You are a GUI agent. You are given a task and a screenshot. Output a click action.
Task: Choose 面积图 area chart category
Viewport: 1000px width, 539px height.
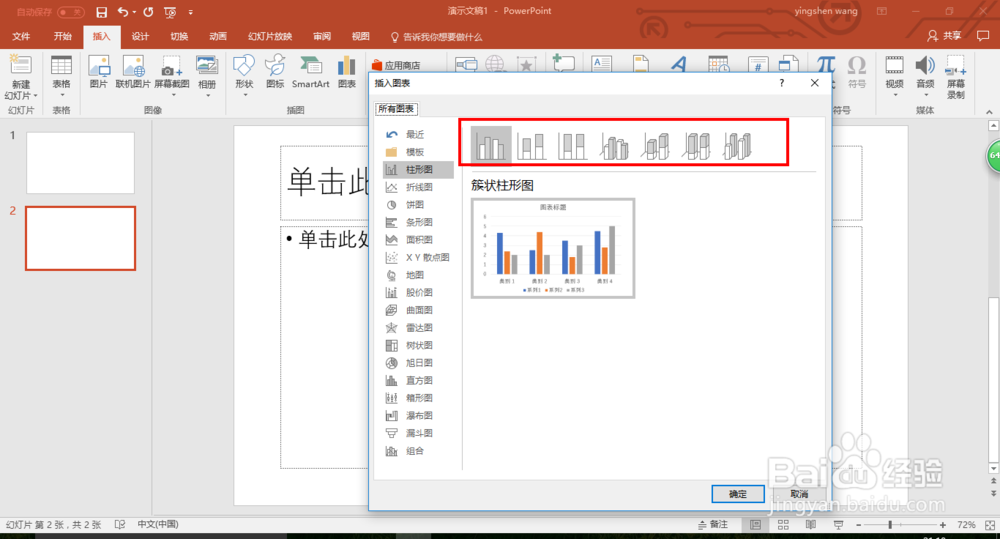(x=418, y=240)
